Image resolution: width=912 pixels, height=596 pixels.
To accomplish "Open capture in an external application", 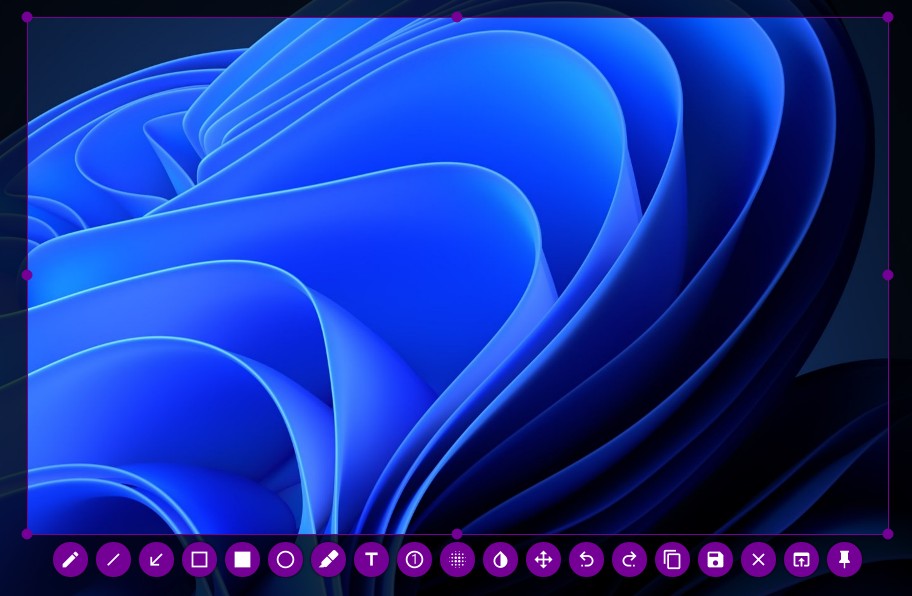I will pos(801,559).
